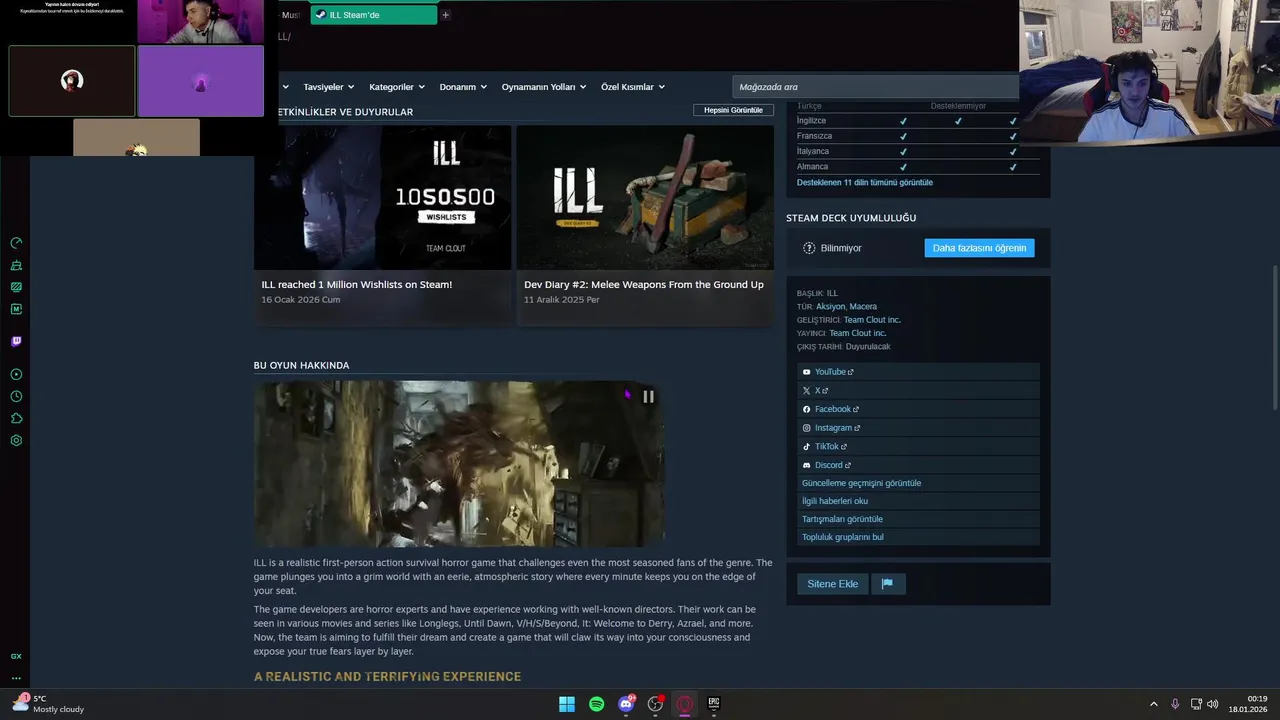
Task: Expand the Kategoriler dropdown menu
Action: [x=396, y=87]
